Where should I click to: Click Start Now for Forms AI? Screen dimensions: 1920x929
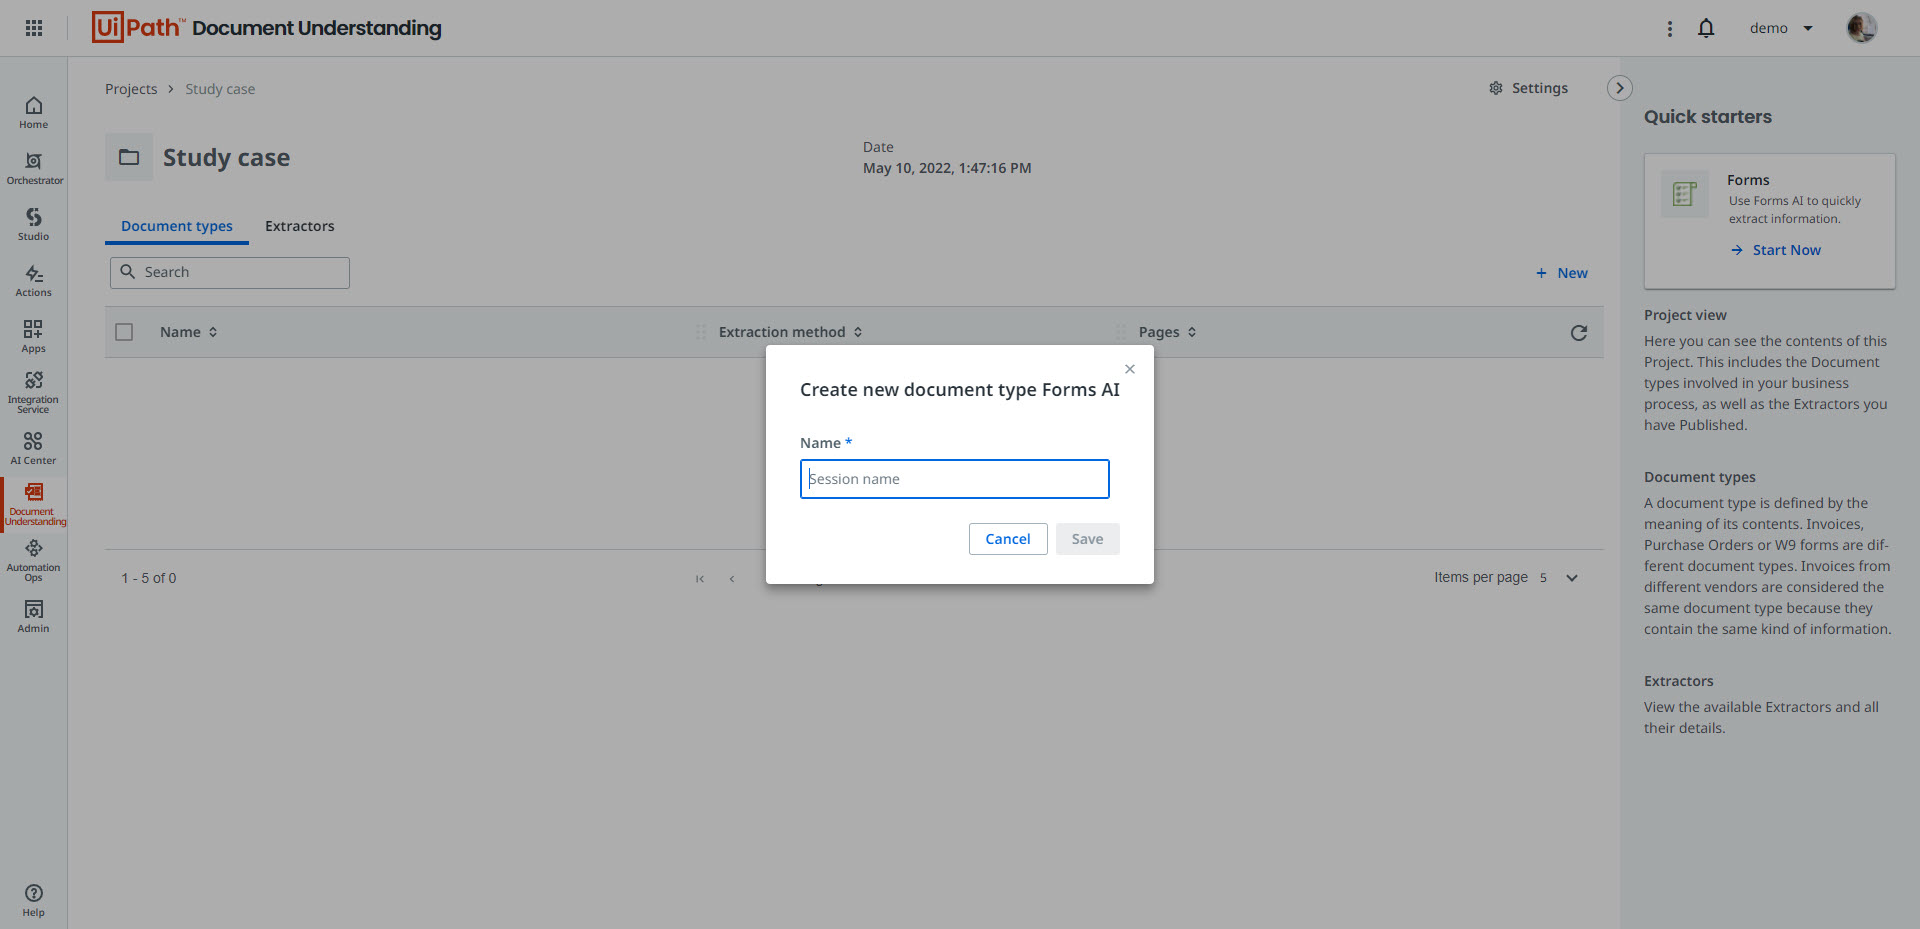[1776, 250]
